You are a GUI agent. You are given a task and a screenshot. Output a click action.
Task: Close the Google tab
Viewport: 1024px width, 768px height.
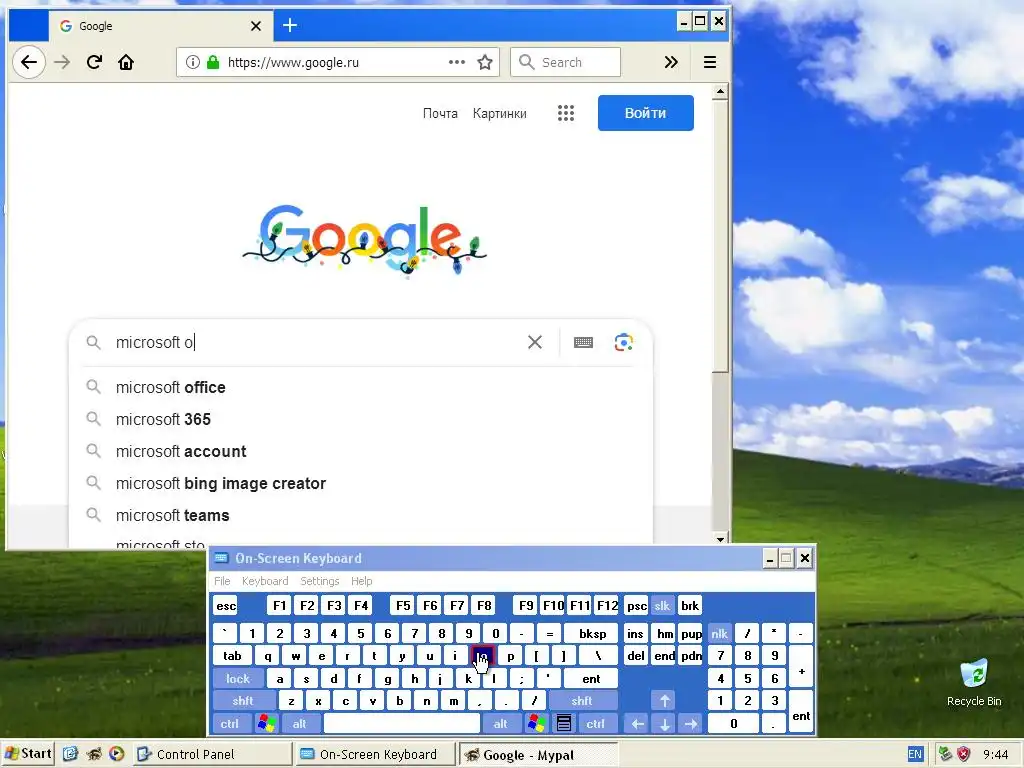coord(256,26)
